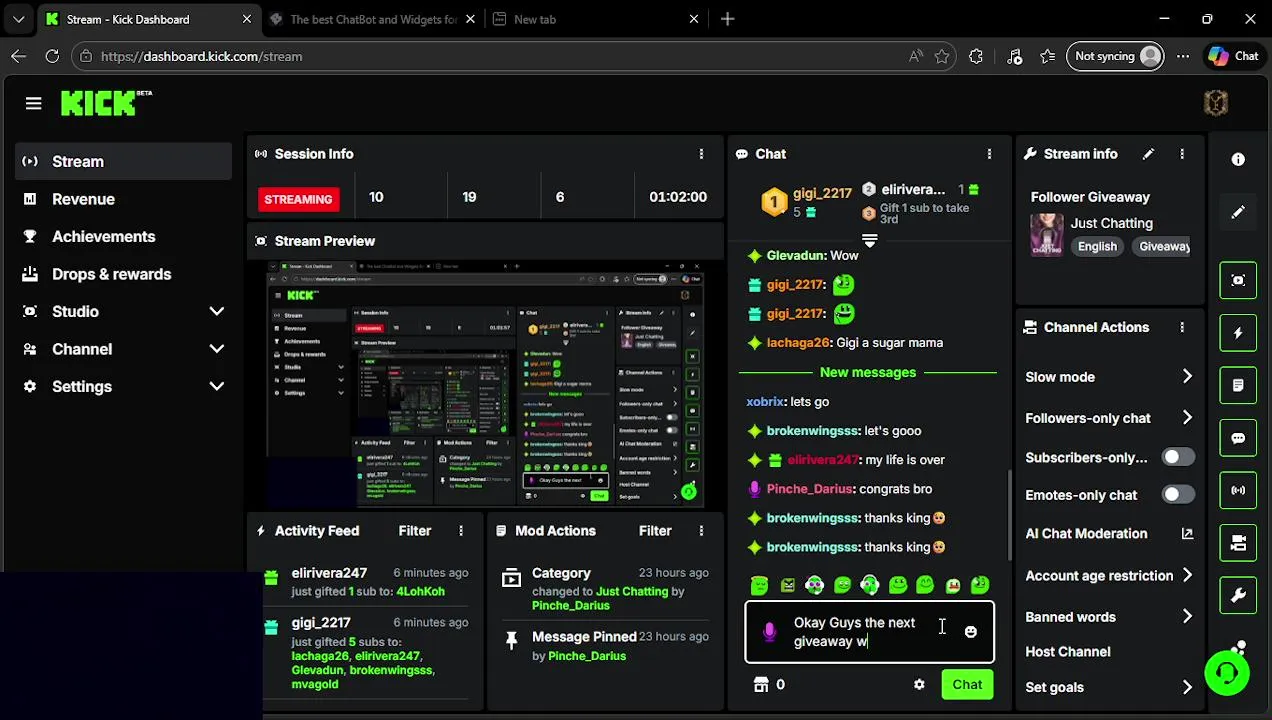Open Slow mode options arrow
The height and width of the screenshot is (720, 1272).
(1187, 377)
